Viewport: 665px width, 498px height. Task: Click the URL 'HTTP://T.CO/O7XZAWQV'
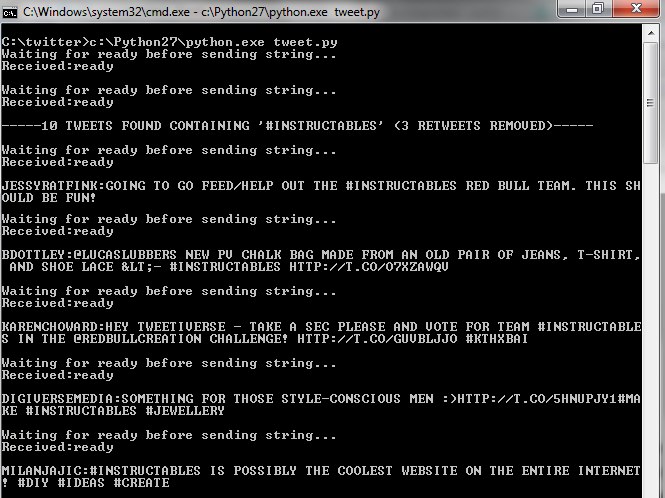click(x=369, y=267)
